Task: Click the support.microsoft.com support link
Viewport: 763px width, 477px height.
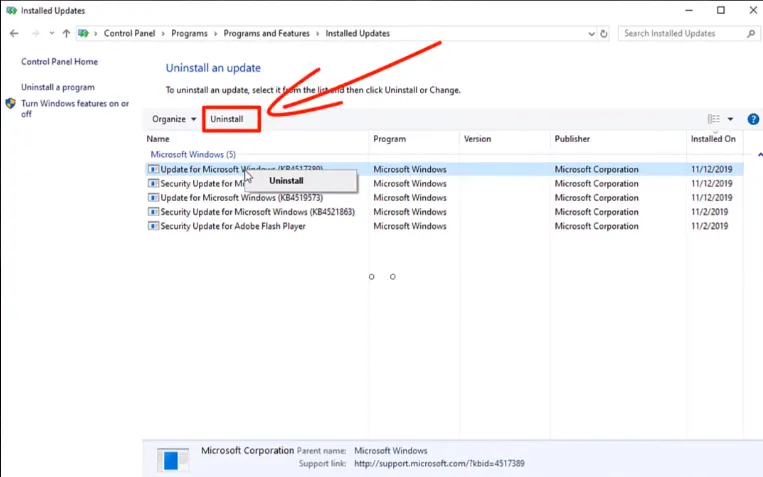Action: click(439, 464)
